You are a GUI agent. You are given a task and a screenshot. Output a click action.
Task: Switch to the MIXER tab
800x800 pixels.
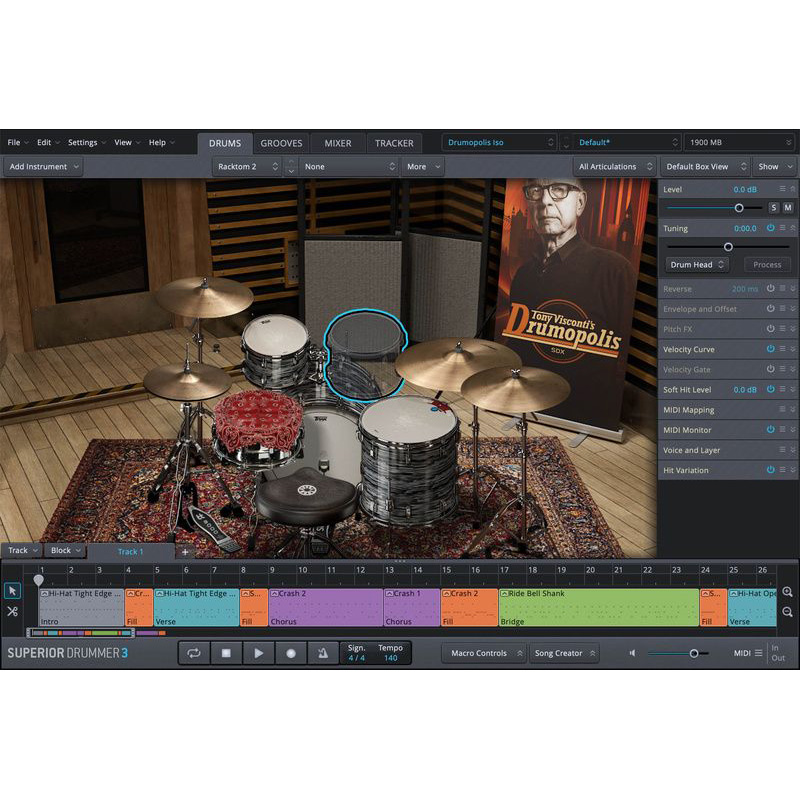coord(338,143)
